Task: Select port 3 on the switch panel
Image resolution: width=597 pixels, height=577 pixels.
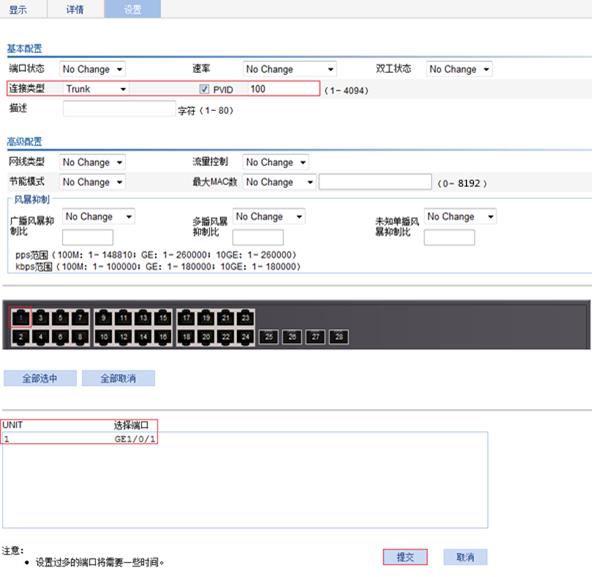Action: pyautogui.click(x=40, y=318)
